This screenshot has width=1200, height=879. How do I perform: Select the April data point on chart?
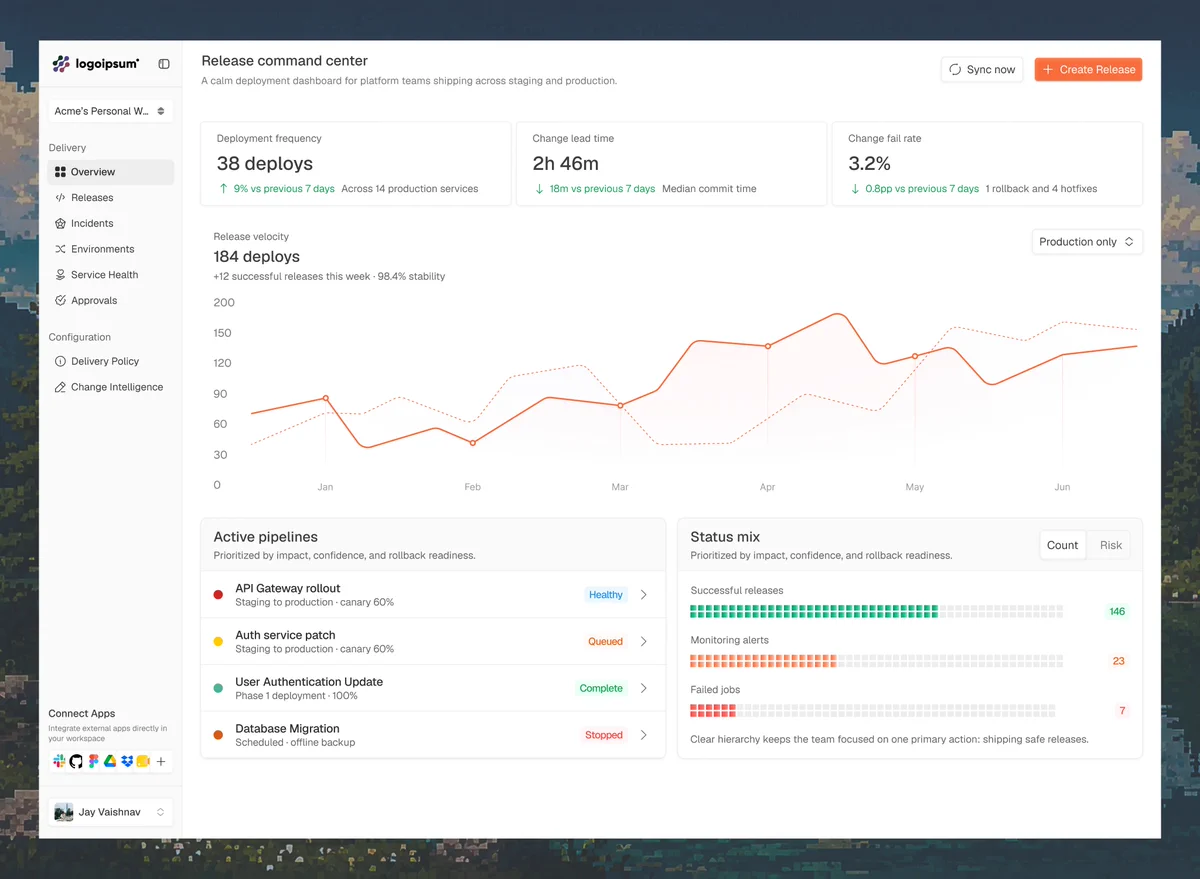768,346
